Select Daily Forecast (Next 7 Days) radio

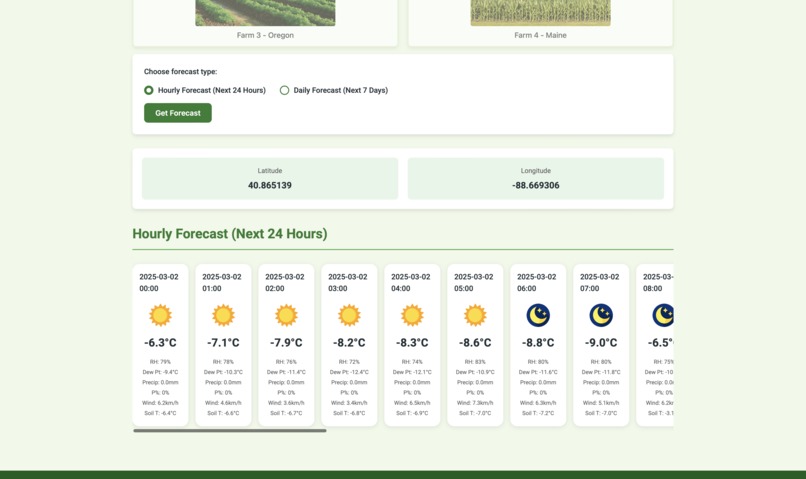click(284, 90)
